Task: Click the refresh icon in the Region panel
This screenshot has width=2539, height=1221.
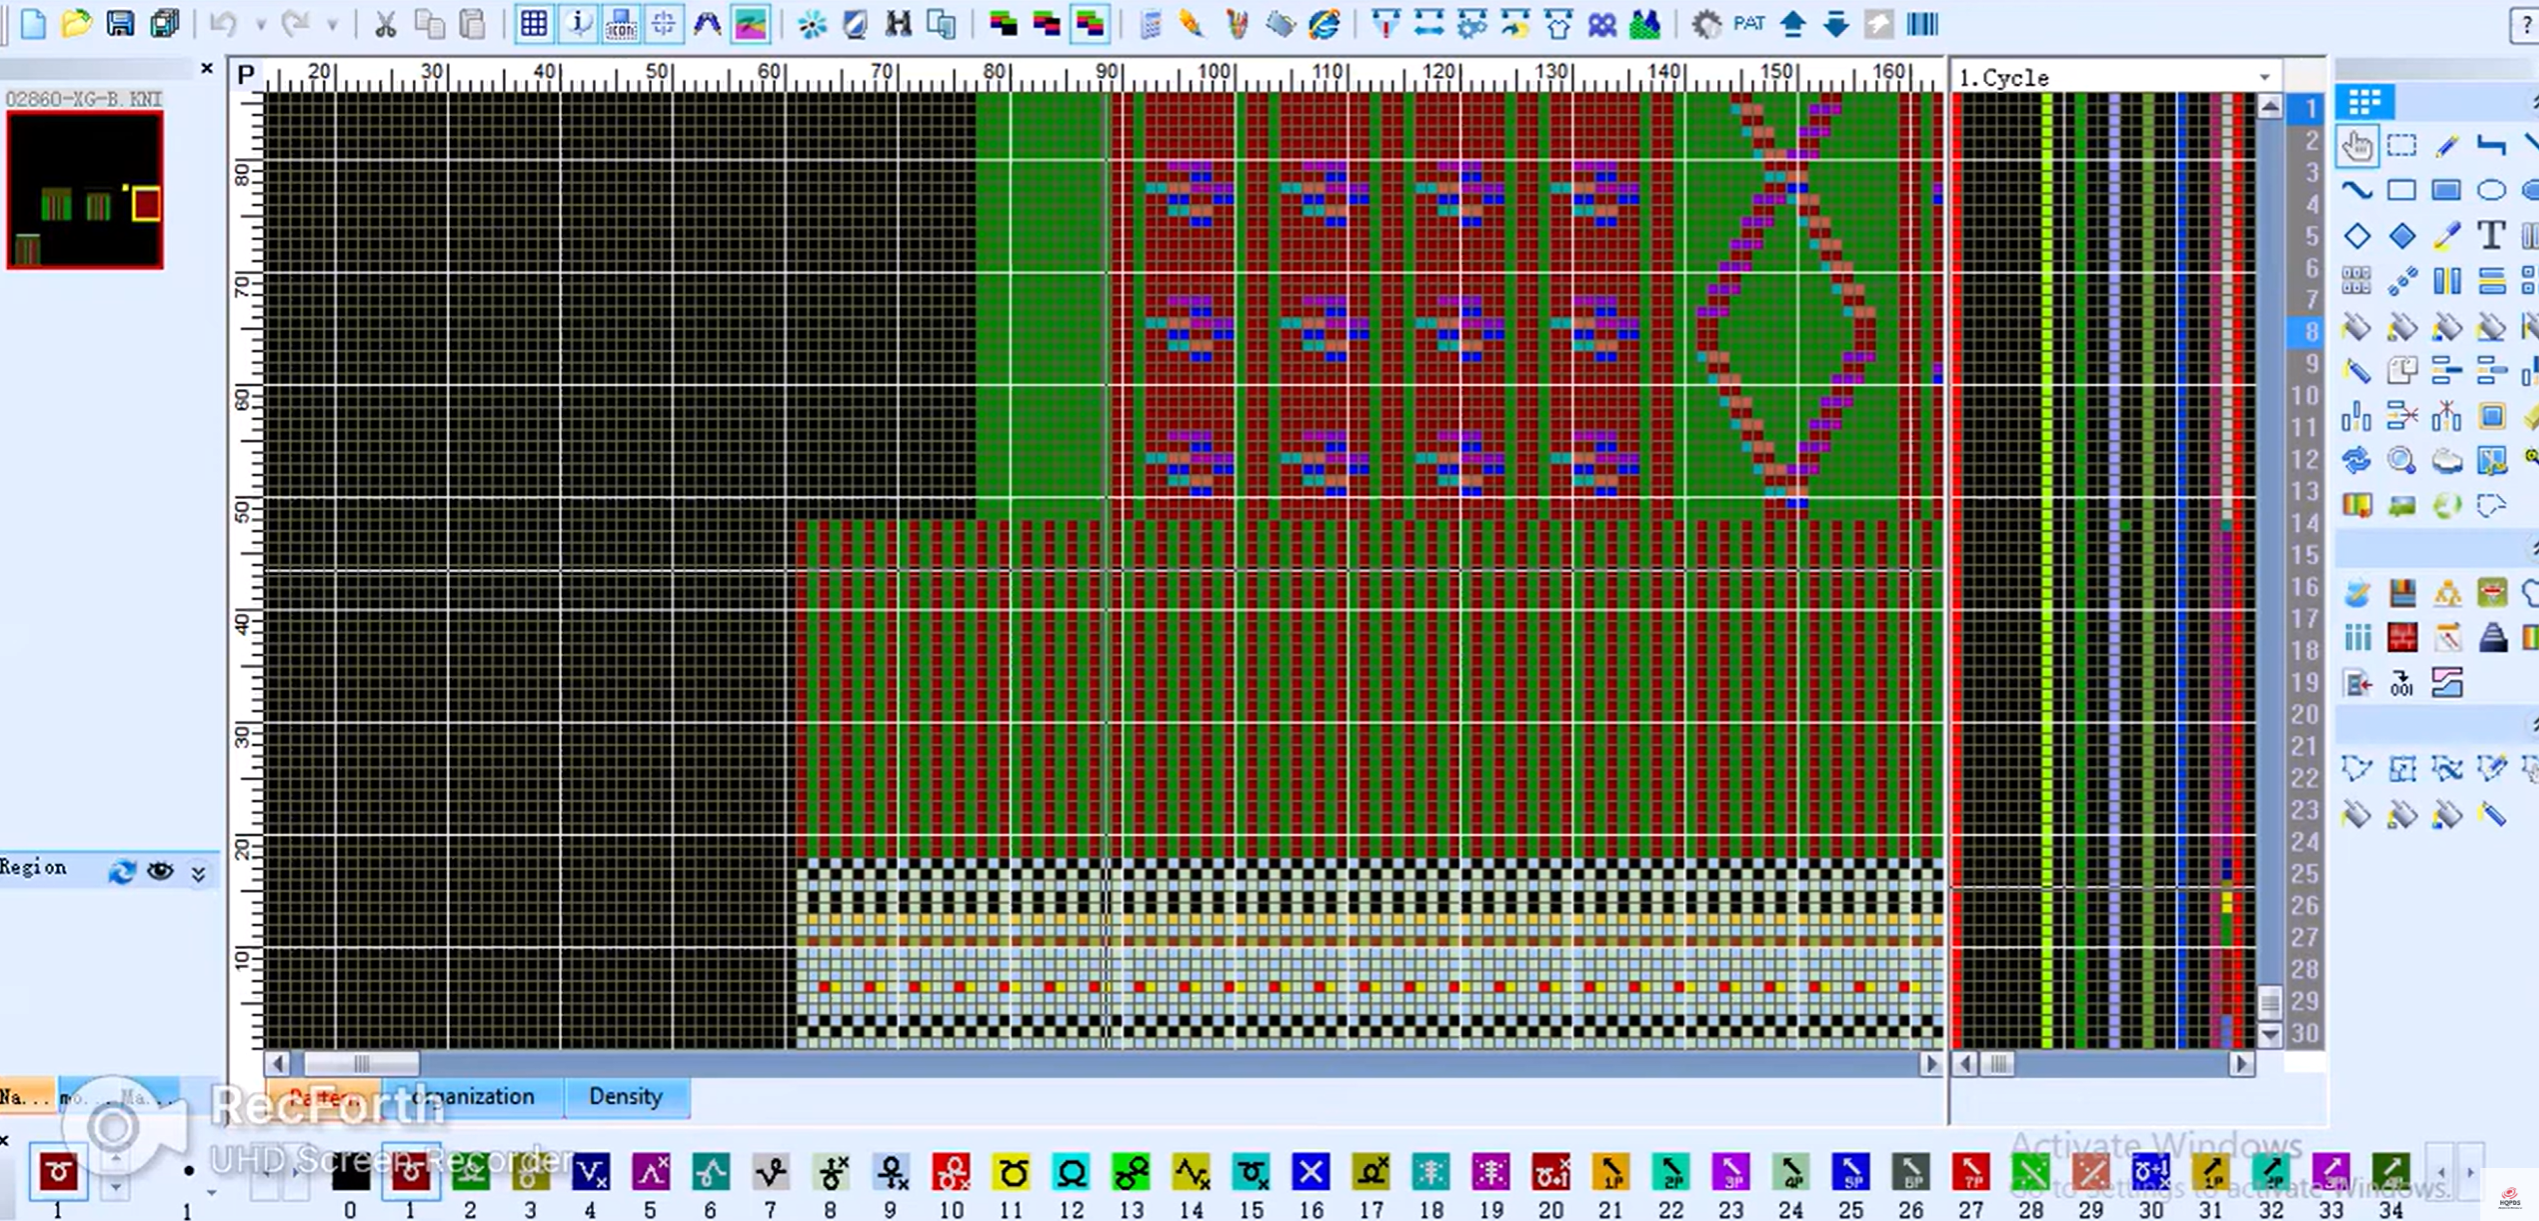Action: 122,871
